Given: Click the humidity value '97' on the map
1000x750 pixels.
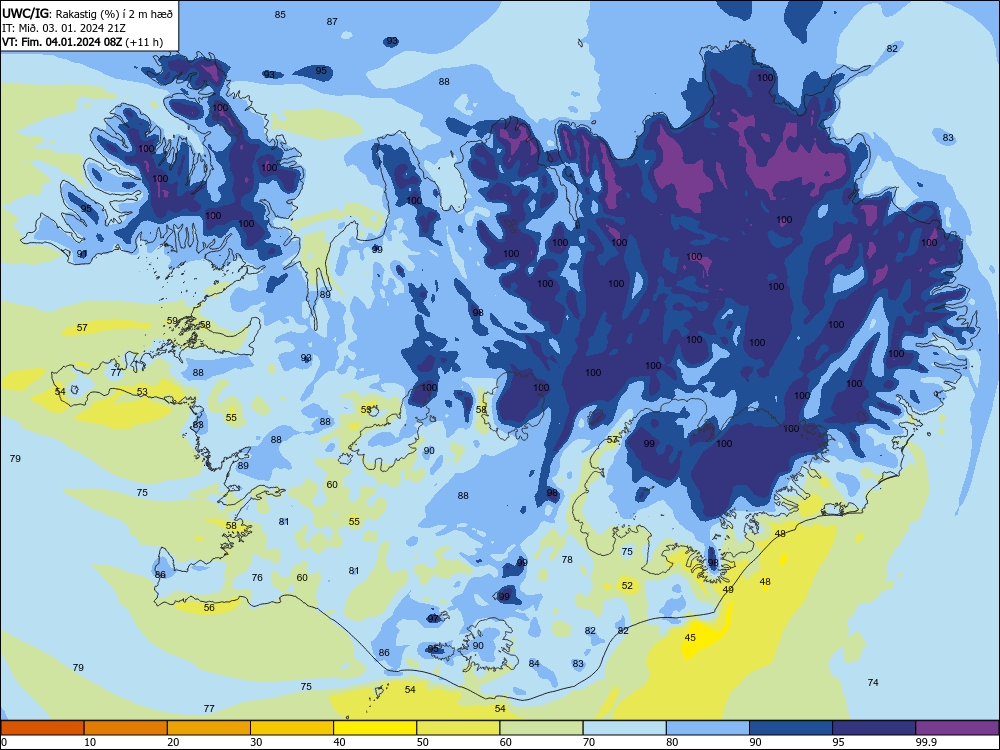Looking at the screenshot, I should (434, 619).
